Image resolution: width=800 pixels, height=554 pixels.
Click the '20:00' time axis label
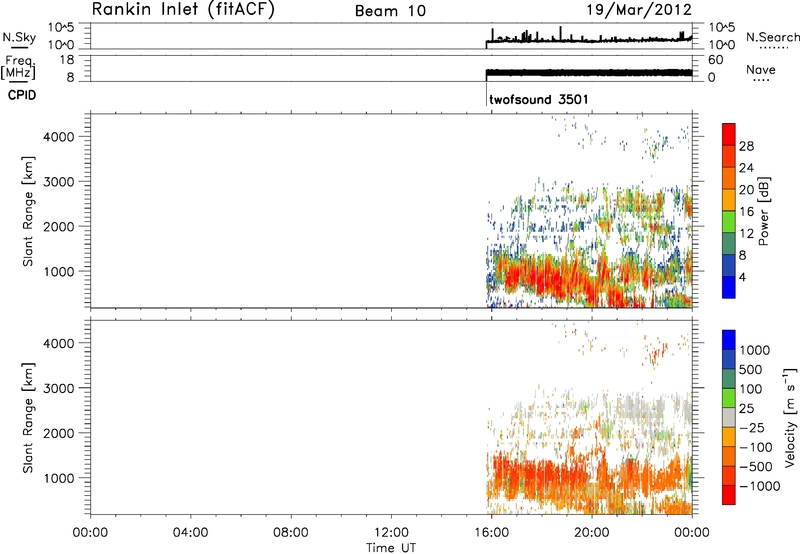592,533
